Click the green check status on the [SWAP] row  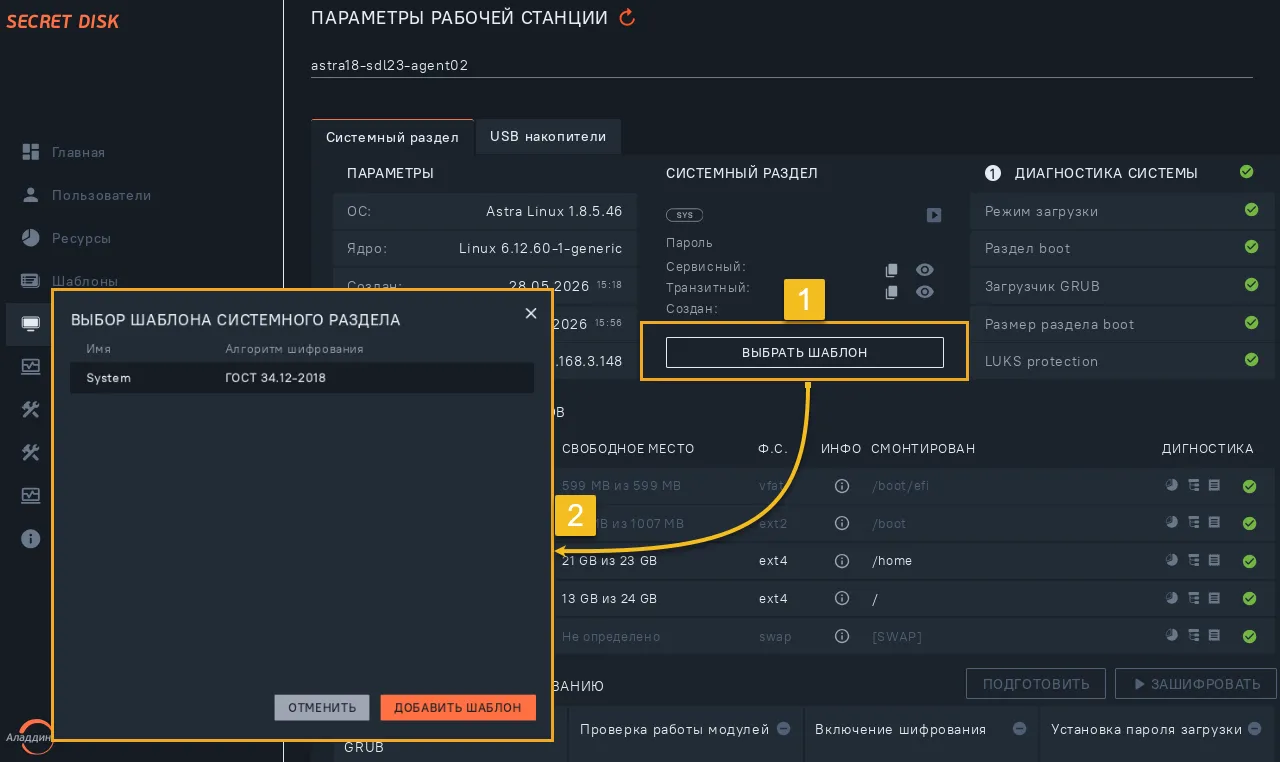1249,636
